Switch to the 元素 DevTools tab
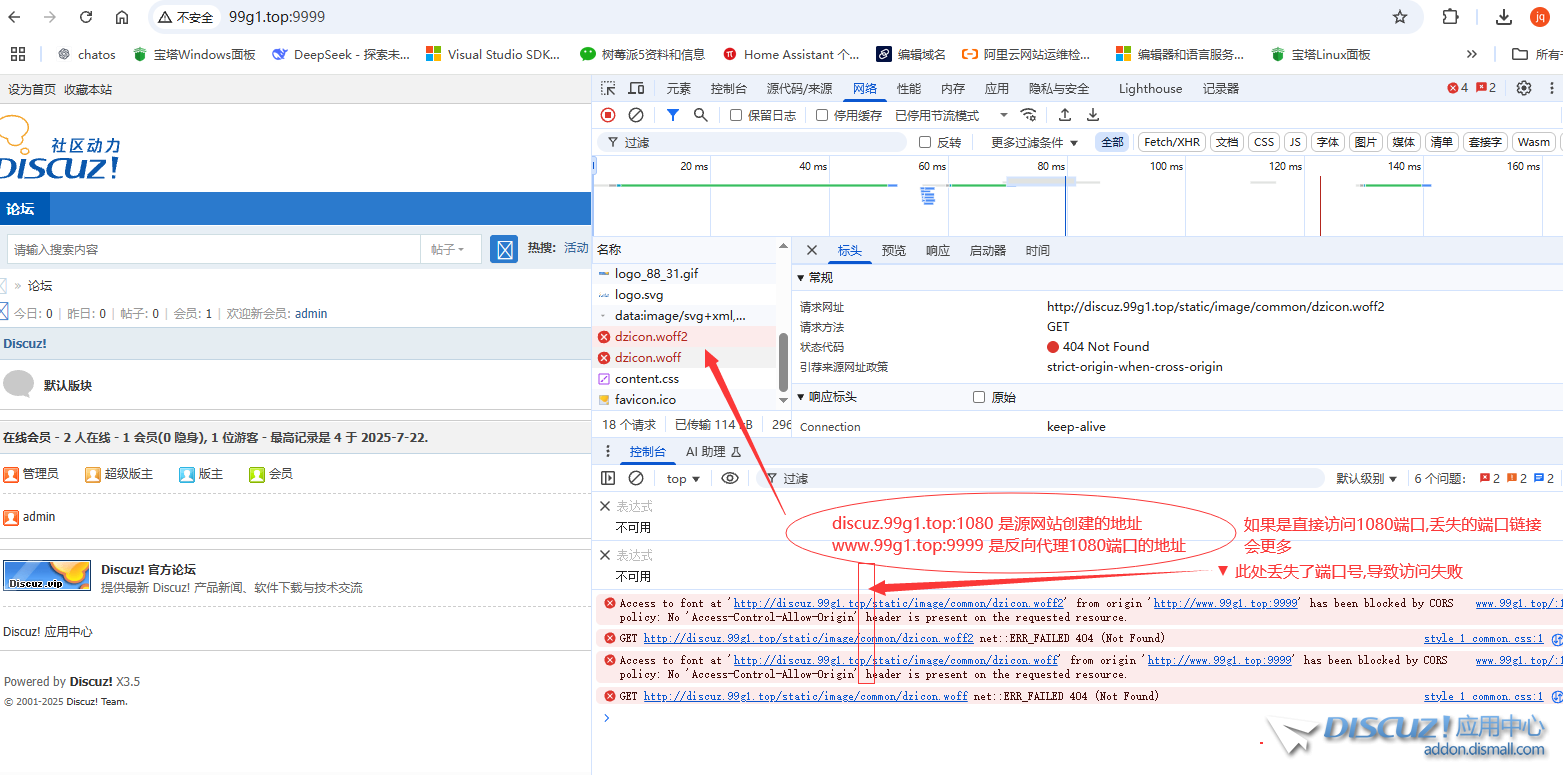This screenshot has height=775, width=1563. click(x=678, y=88)
